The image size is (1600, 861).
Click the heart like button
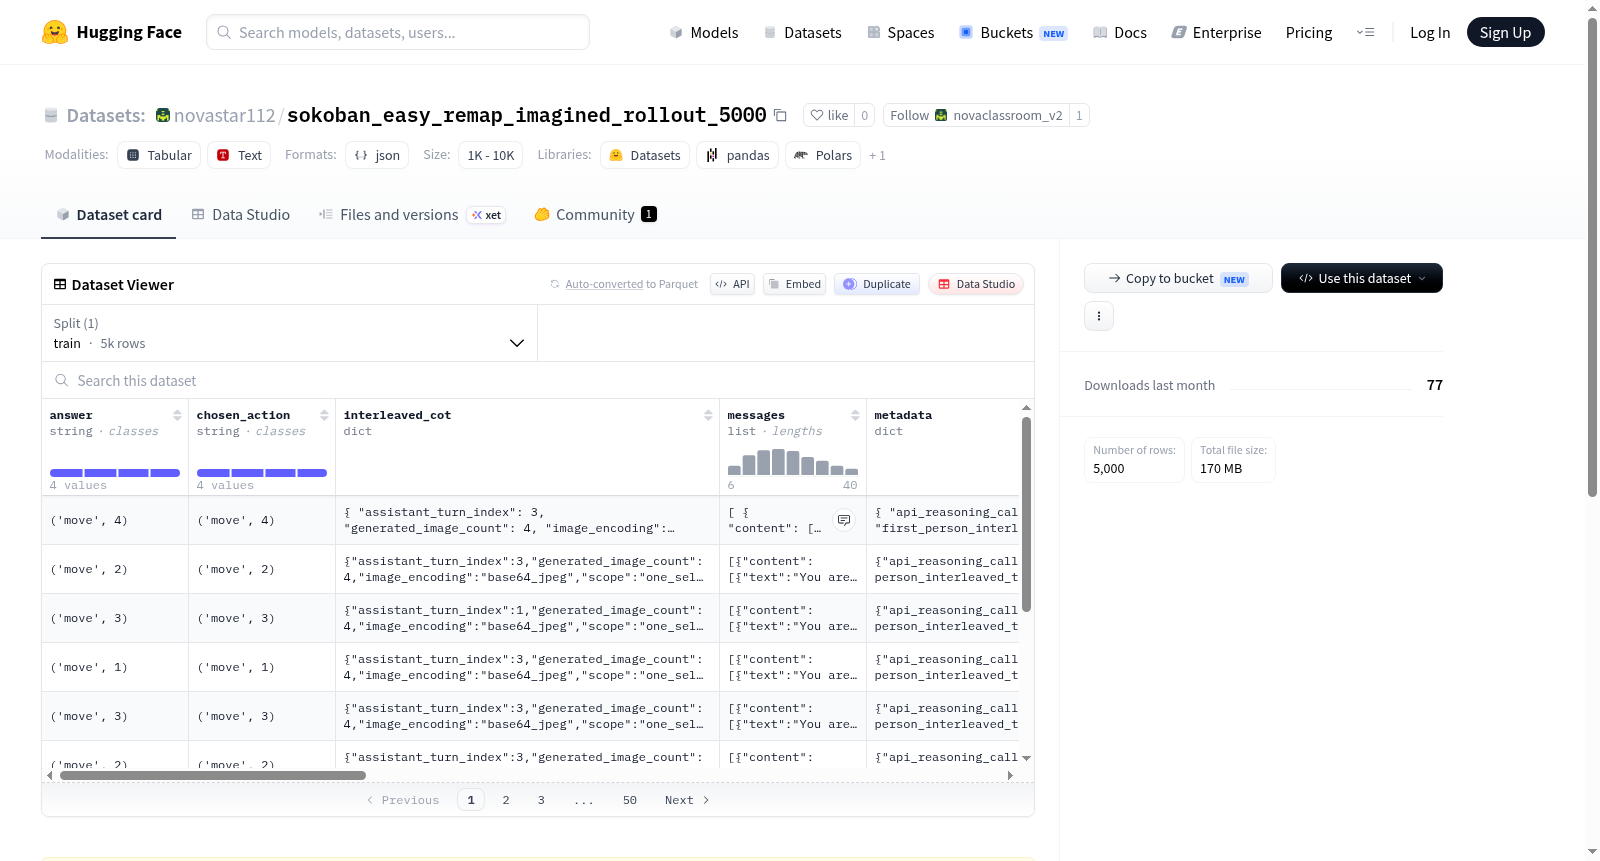pyautogui.click(x=829, y=115)
